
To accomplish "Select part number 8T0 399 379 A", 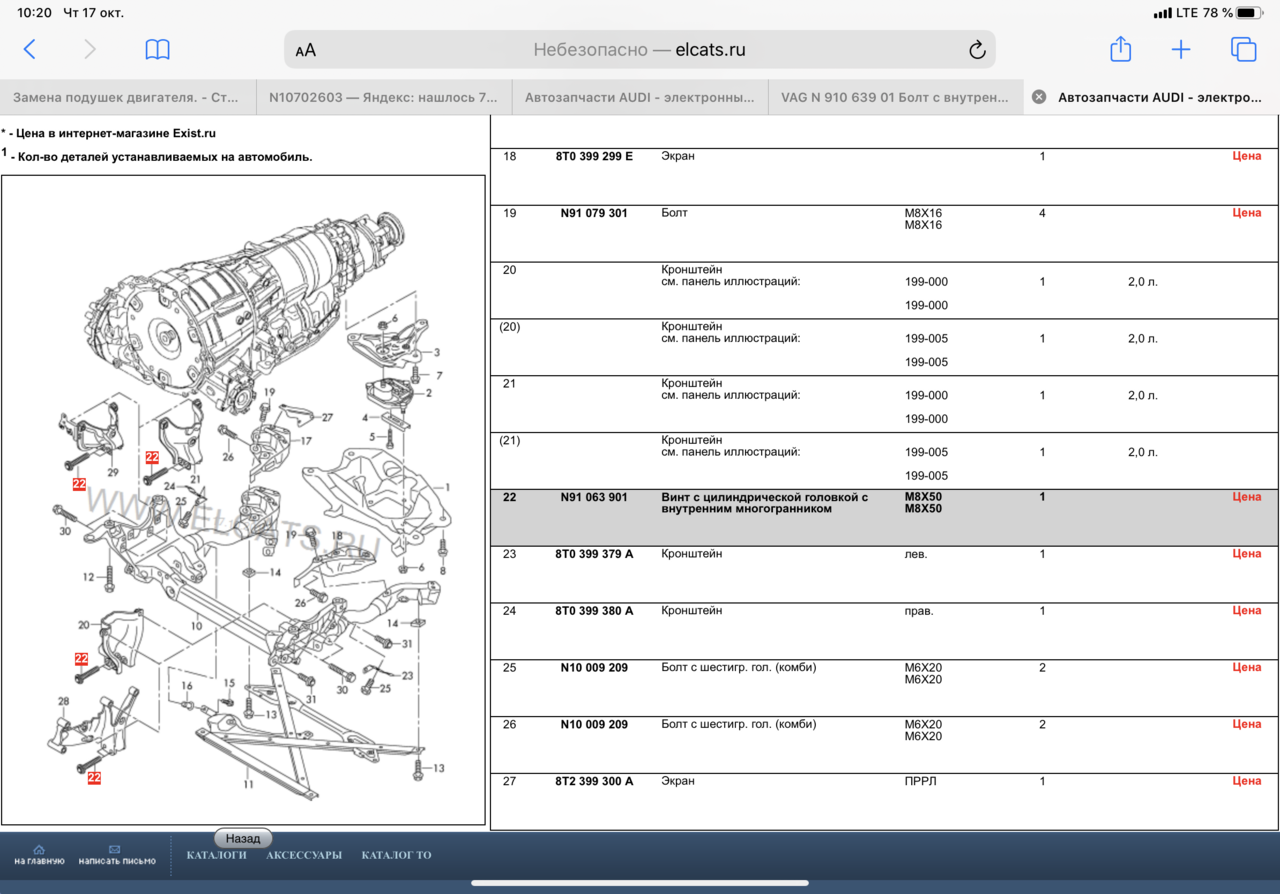I will tap(594, 553).
